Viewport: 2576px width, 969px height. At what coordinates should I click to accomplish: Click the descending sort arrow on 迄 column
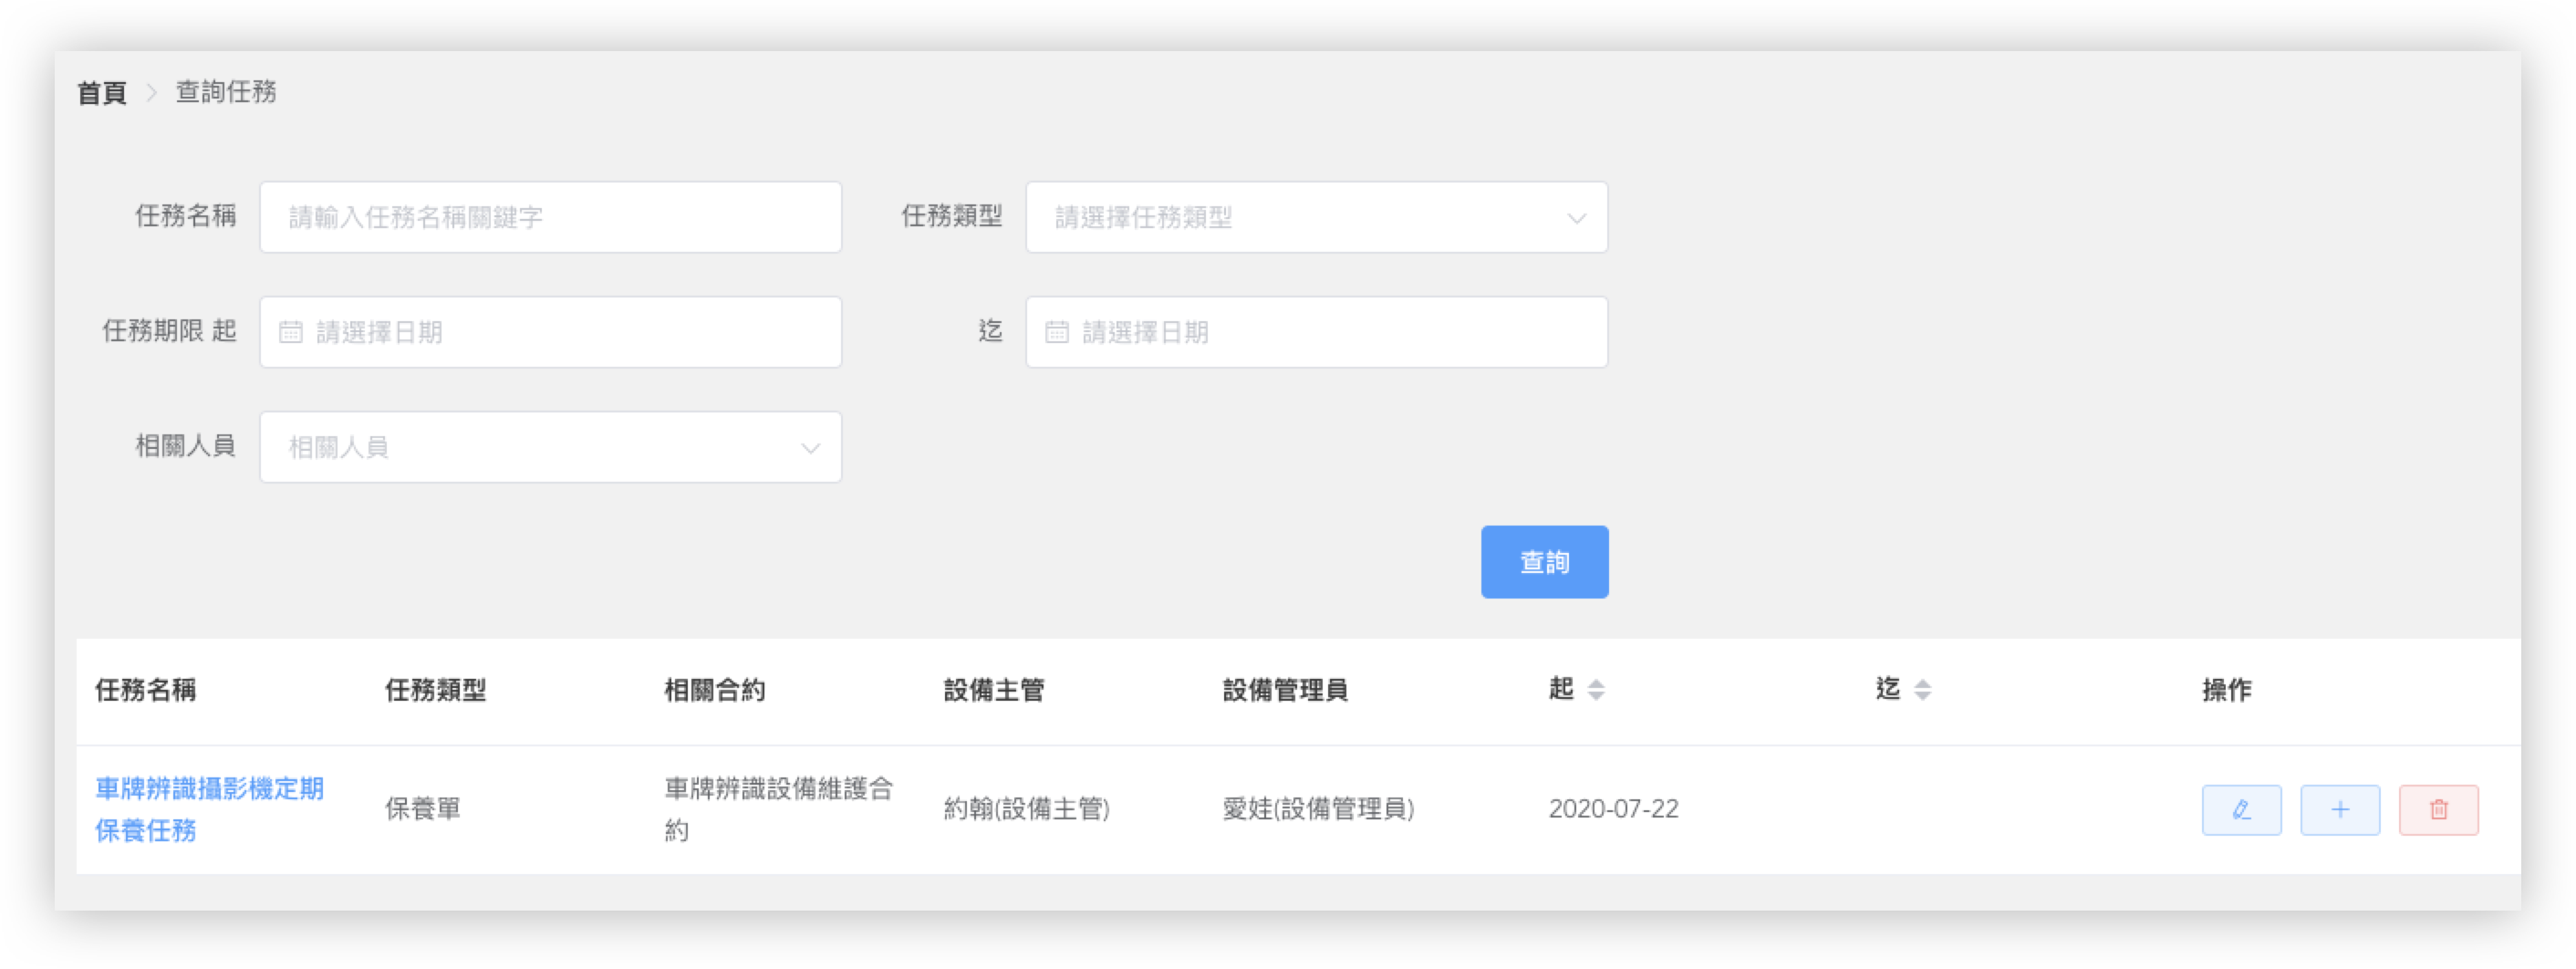coord(1921,695)
